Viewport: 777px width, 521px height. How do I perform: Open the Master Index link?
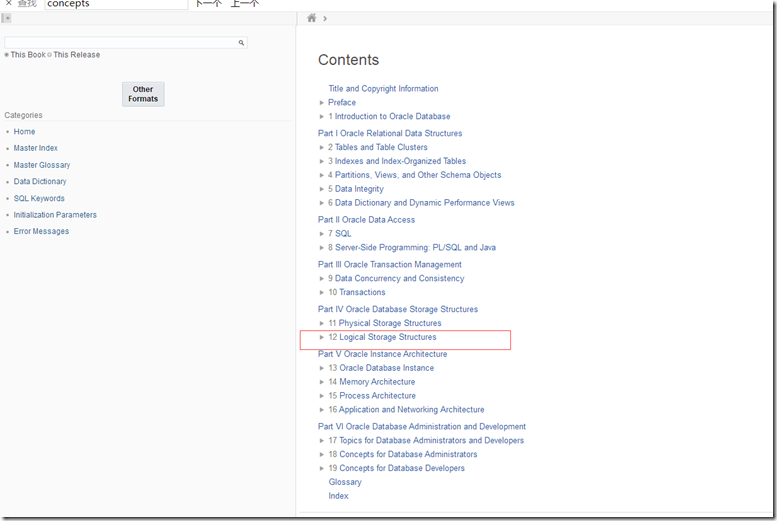(x=36, y=148)
